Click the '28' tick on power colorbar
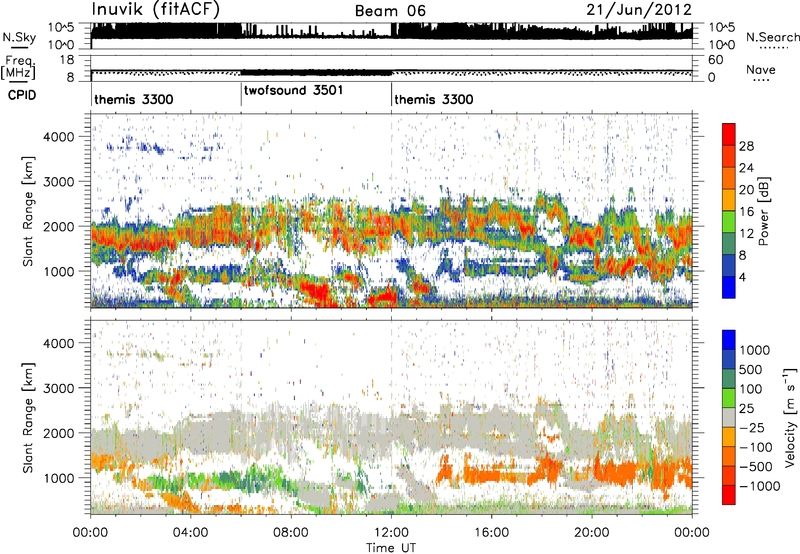Image resolution: width=800 pixels, height=554 pixels. (746, 146)
